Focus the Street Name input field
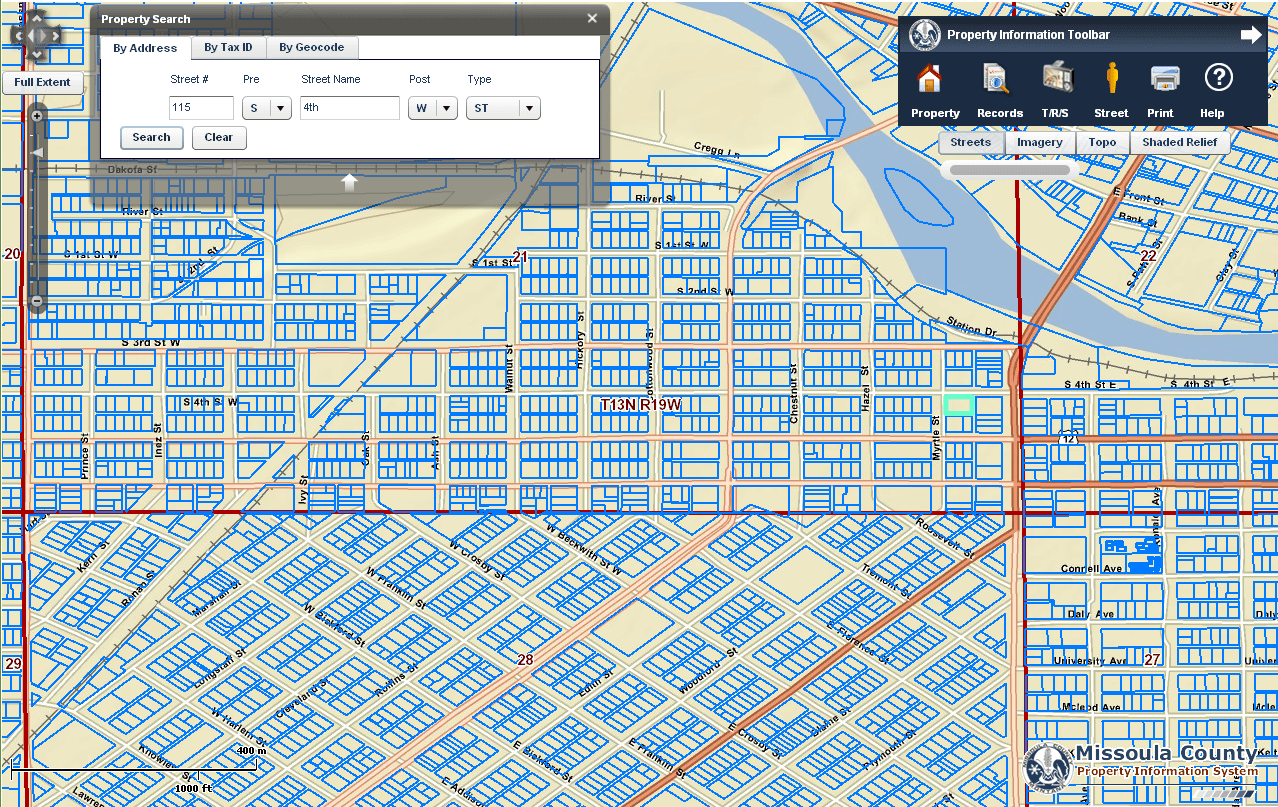This screenshot has width=1278, height=807. coord(350,108)
